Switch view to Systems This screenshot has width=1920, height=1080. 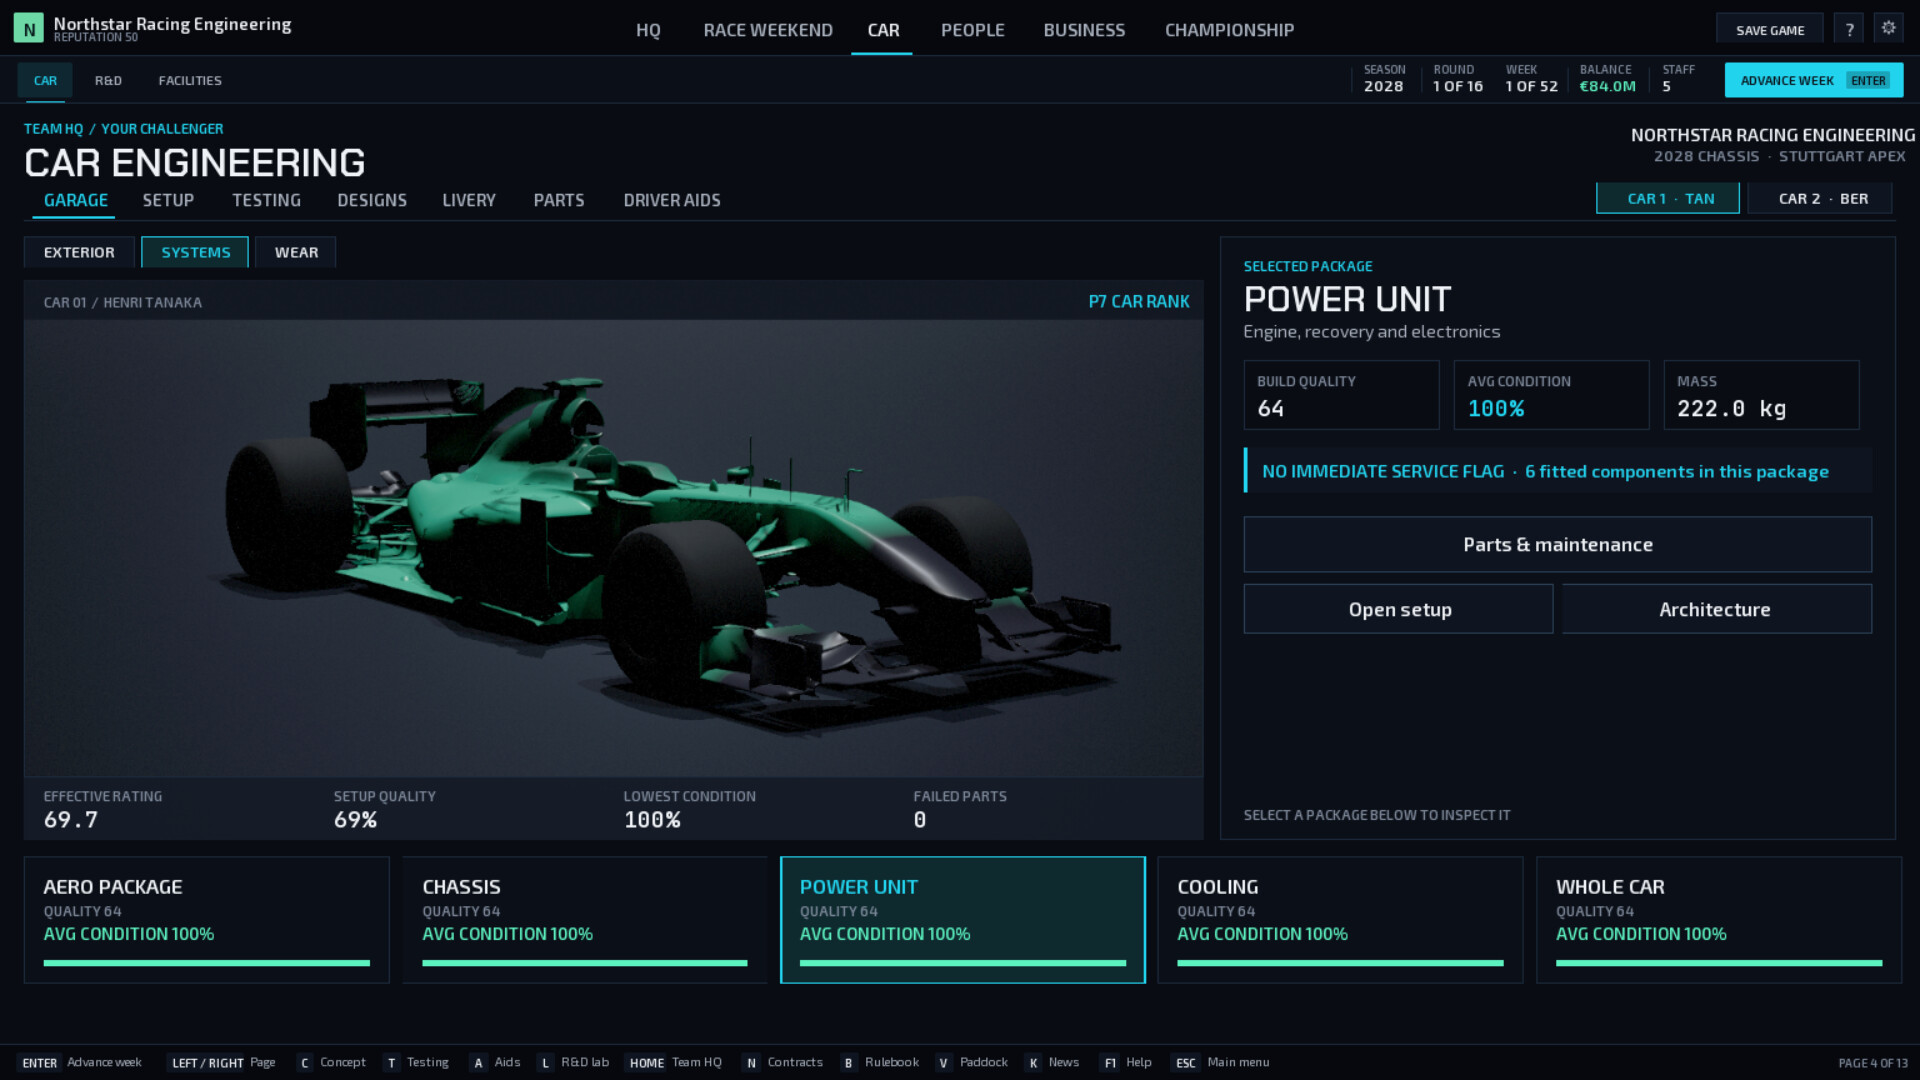tap(195, 252)
